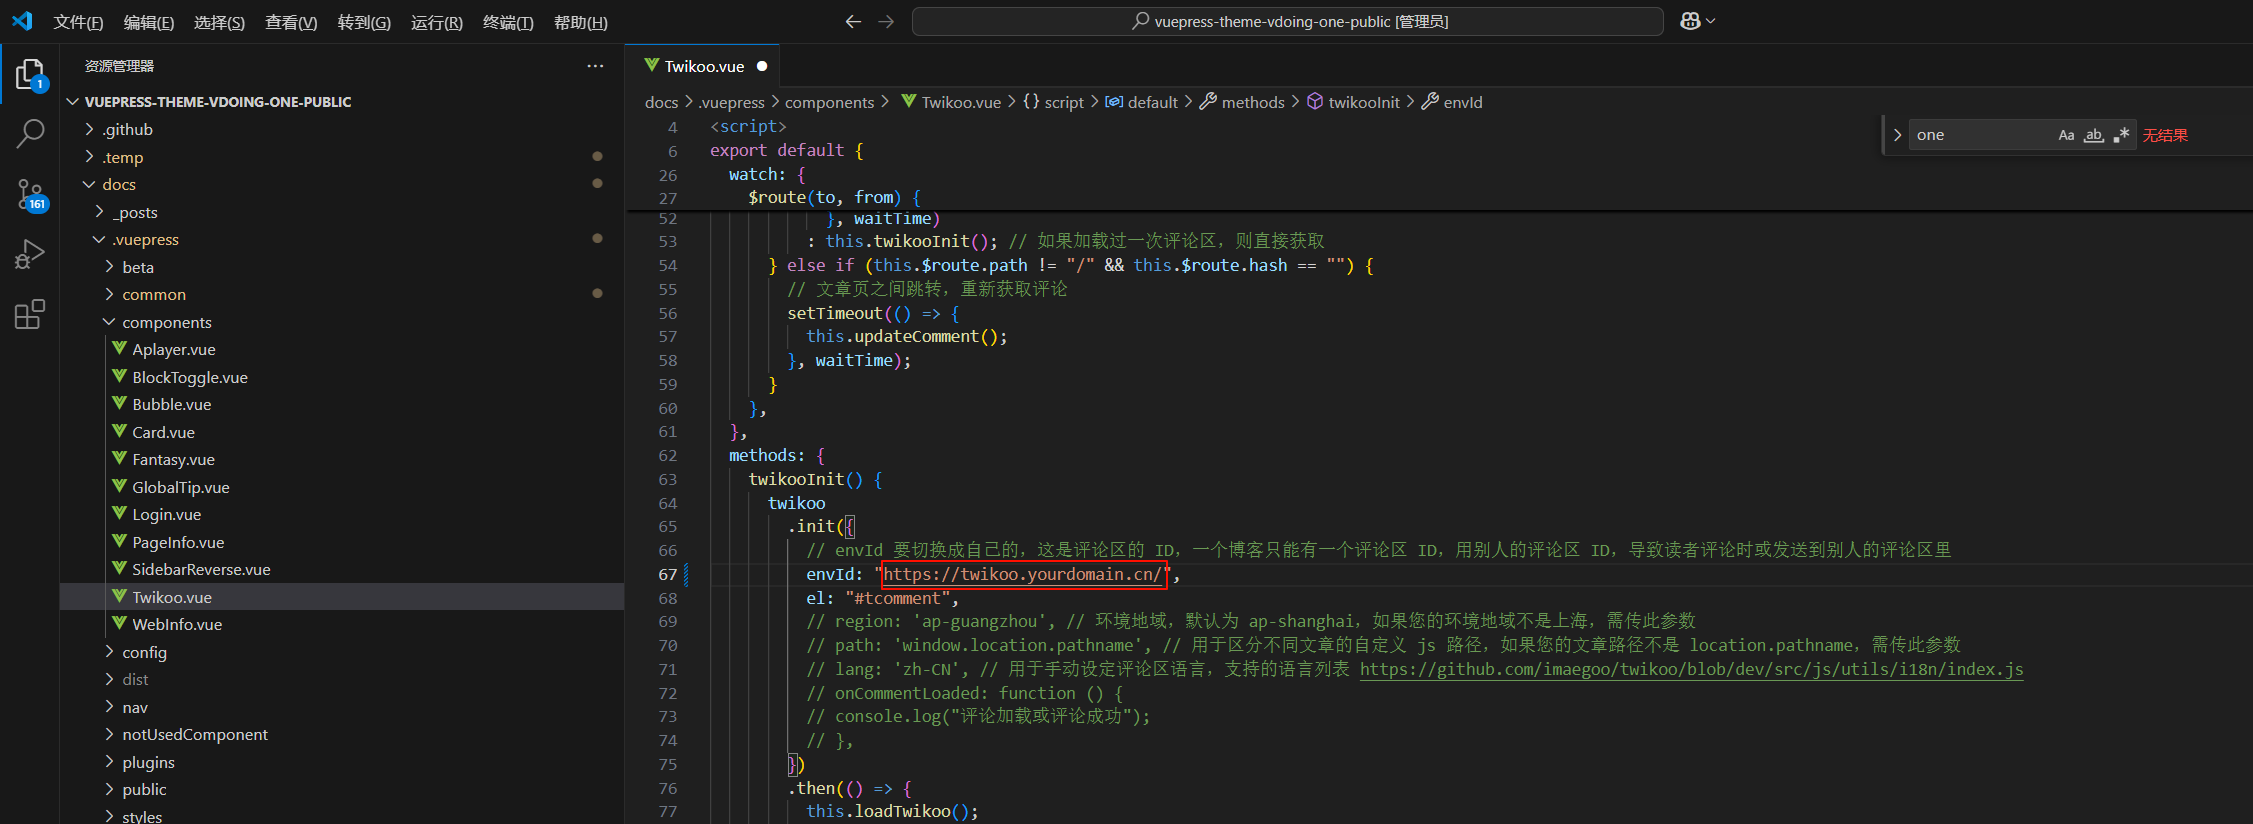Toggle Match Case in find widget
This screenshot has height=824, width=2253.
click(2066, 135)
